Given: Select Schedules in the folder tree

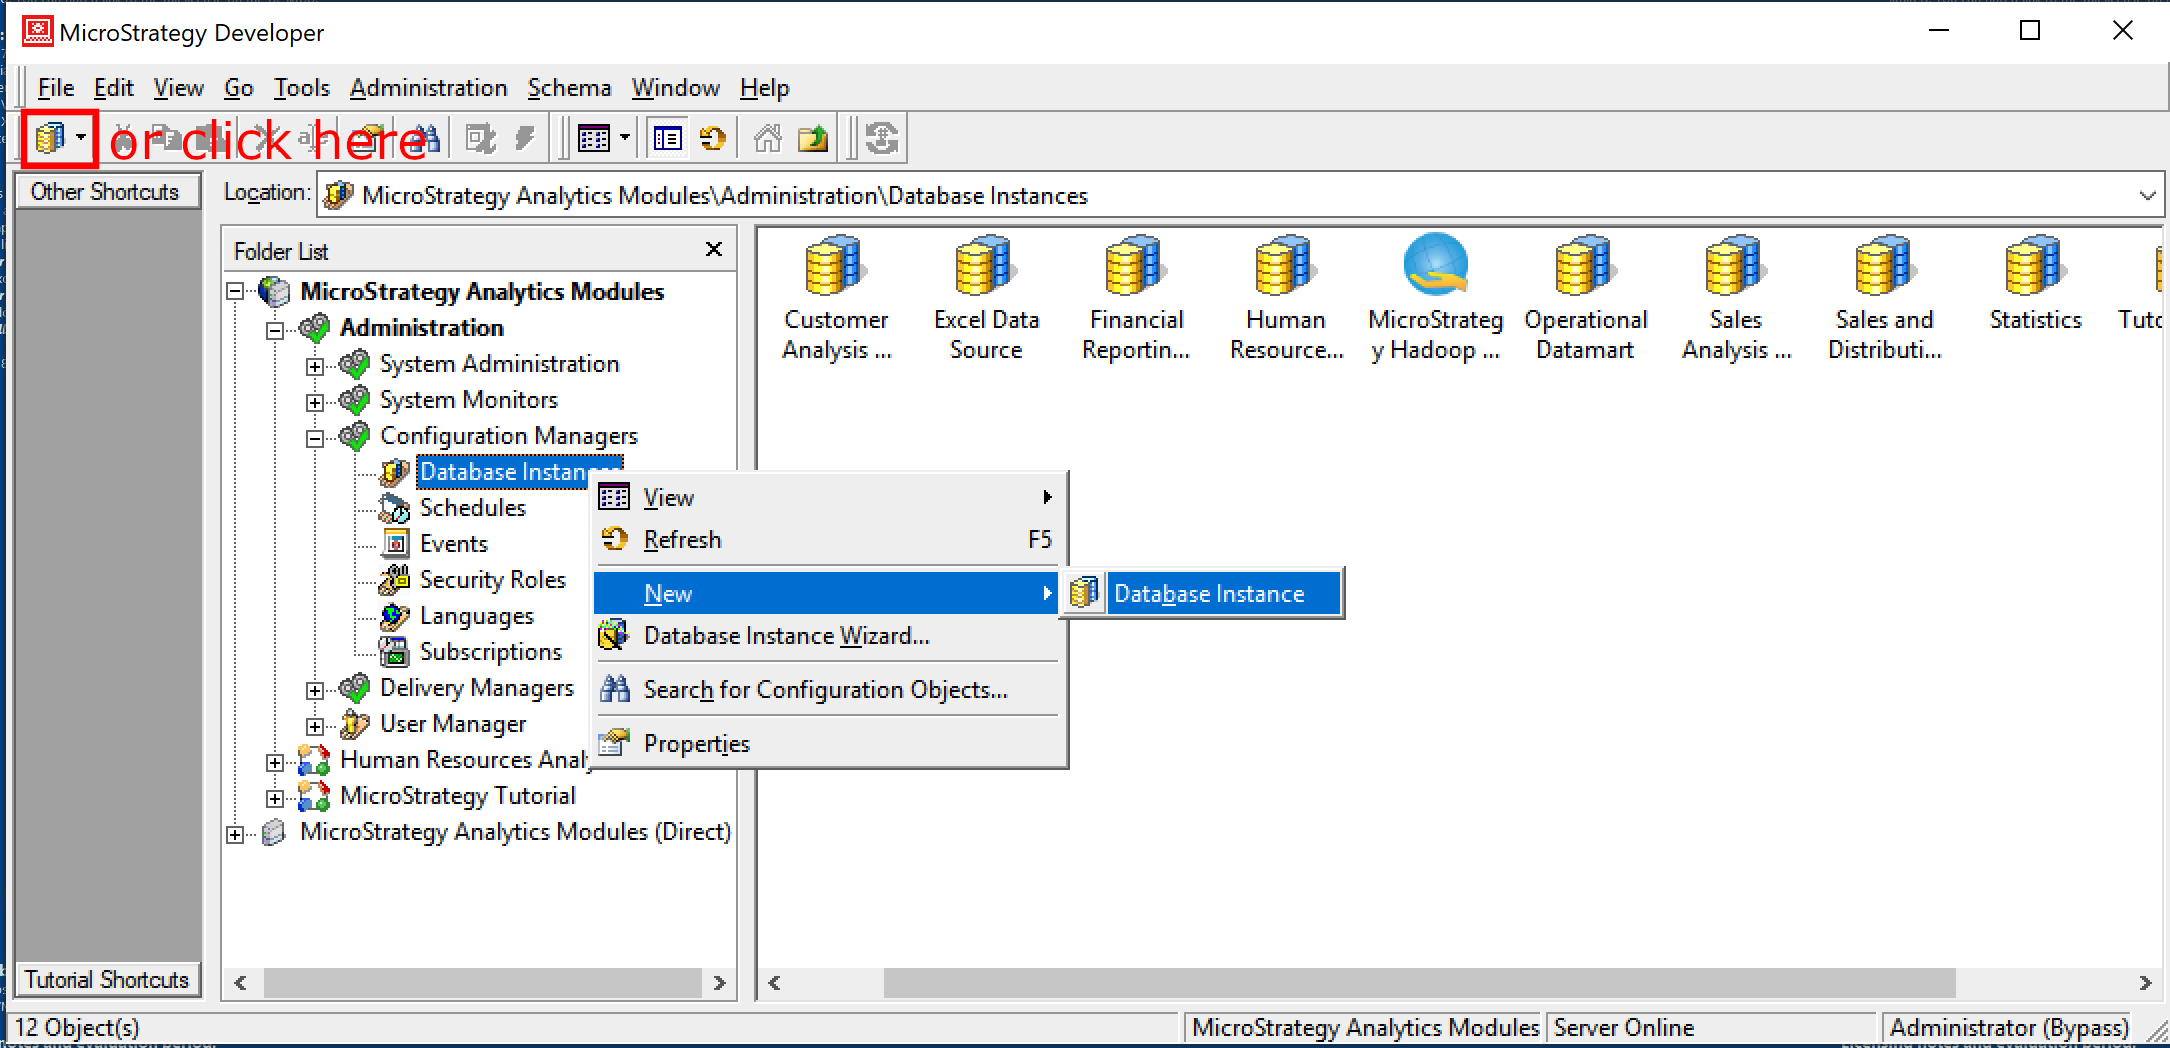Looking at the screenshot, I should tap(472, 508).
